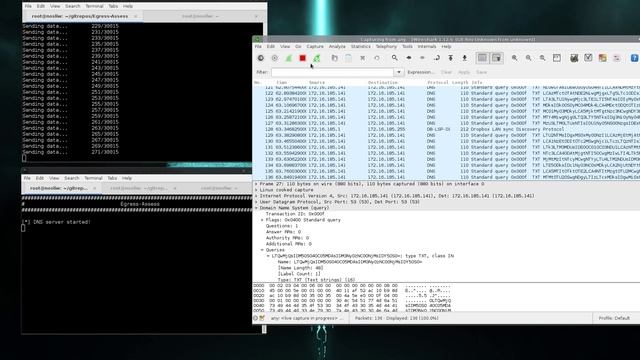Jump to the last packet
640x360 pixels.
[464, 58]
